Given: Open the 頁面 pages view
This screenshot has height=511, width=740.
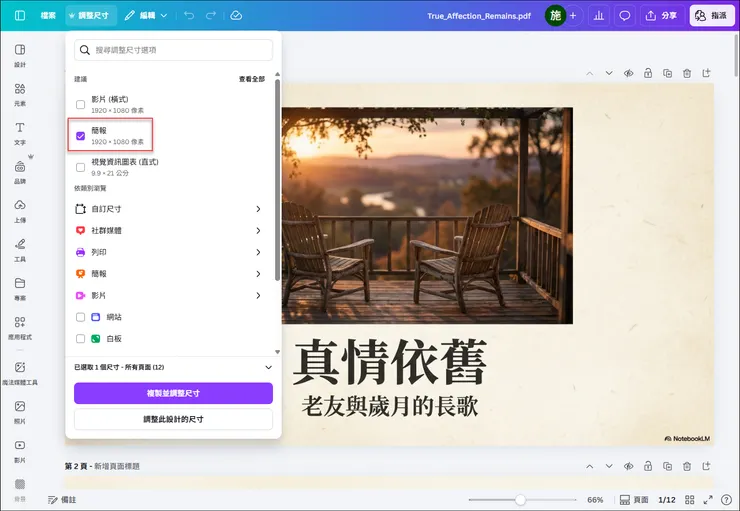Looking at the screenshot, I should click(x=634, y=500).
